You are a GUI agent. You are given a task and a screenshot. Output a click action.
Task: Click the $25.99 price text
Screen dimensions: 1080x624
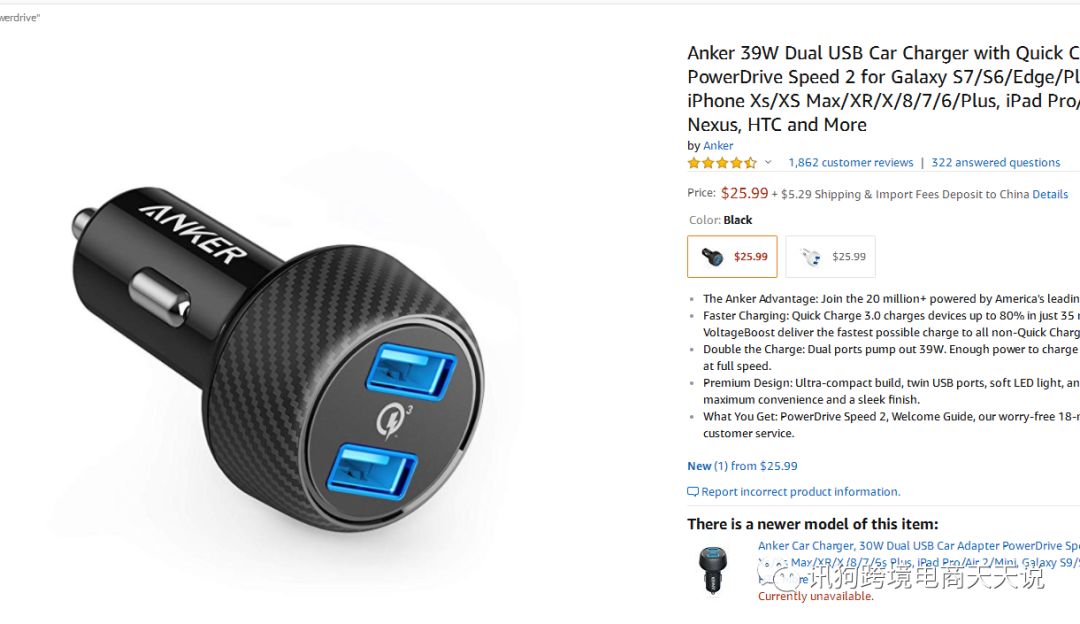pos(745,194)
